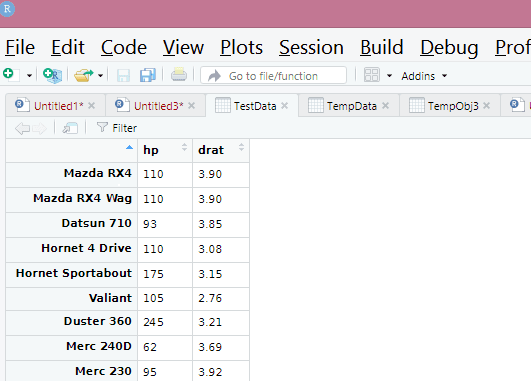
Task: Click the Save All icon
Action: point(148,75)
